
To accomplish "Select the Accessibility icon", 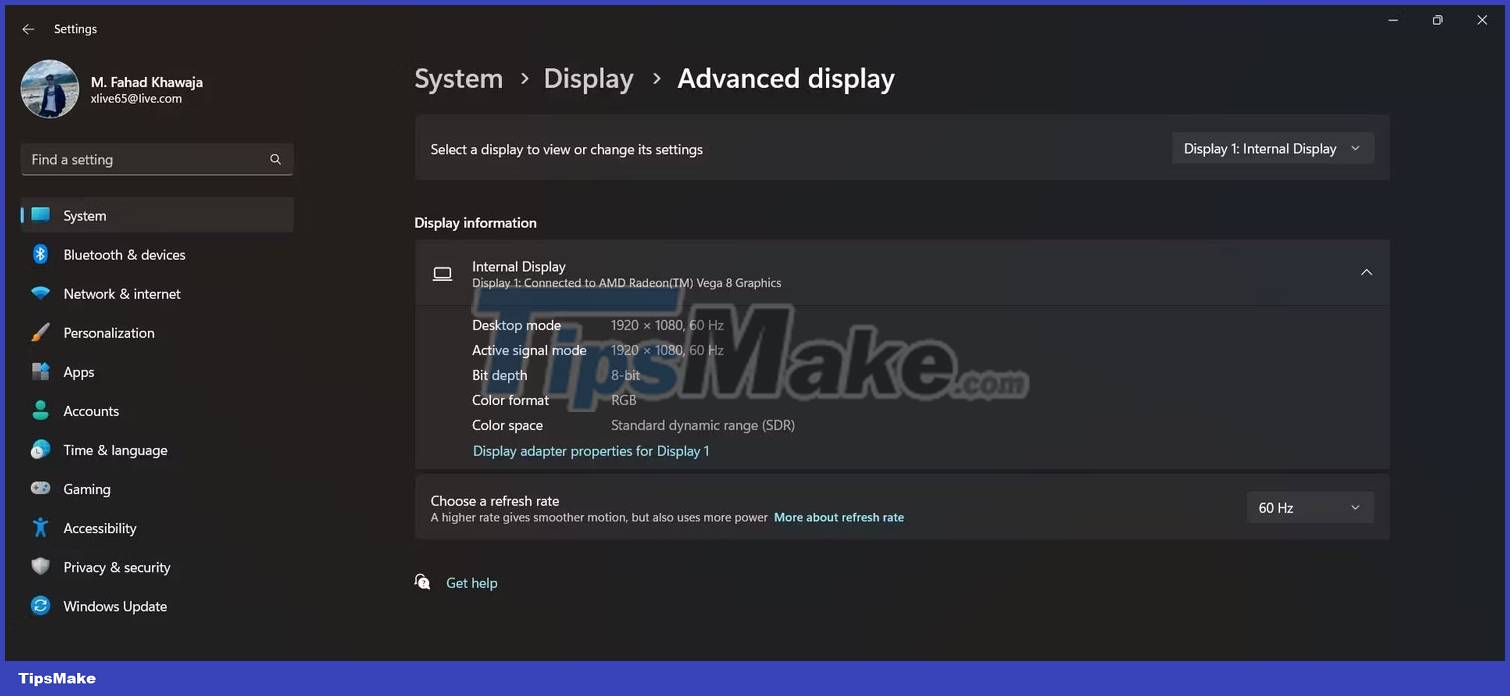I will (39, 527).
